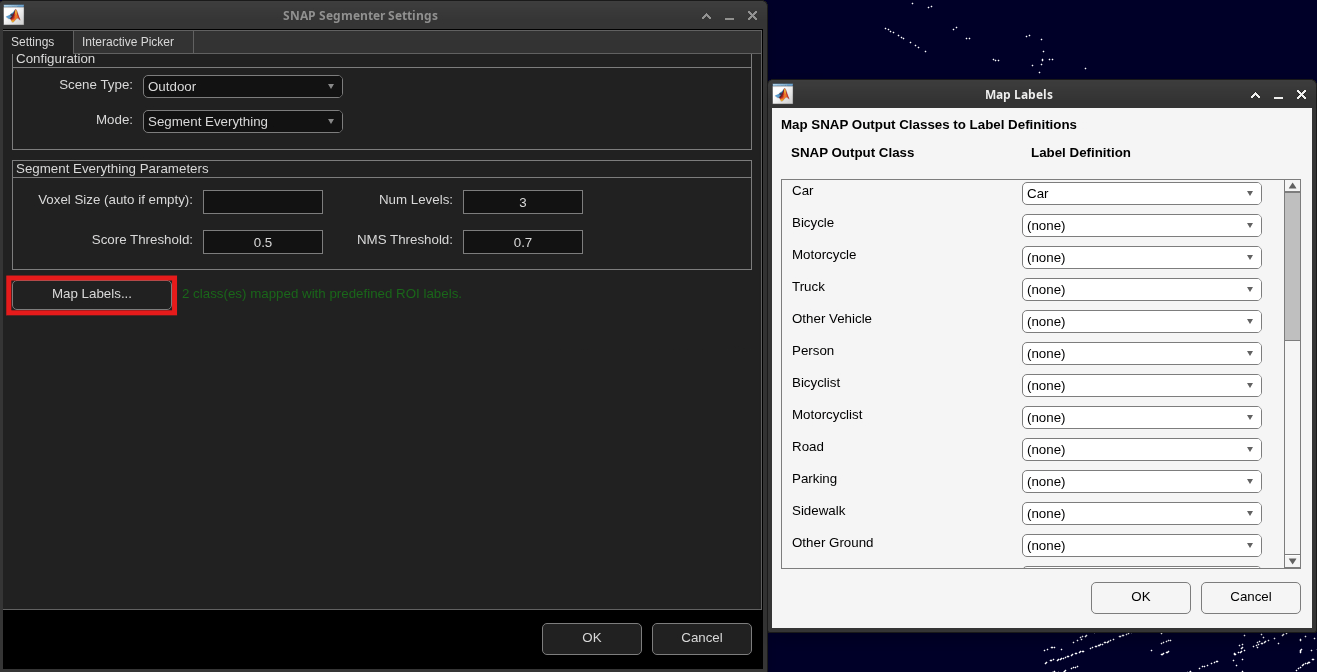Click the NMS Threshold field
1317x672 pixels.
[x=523, y=242]
